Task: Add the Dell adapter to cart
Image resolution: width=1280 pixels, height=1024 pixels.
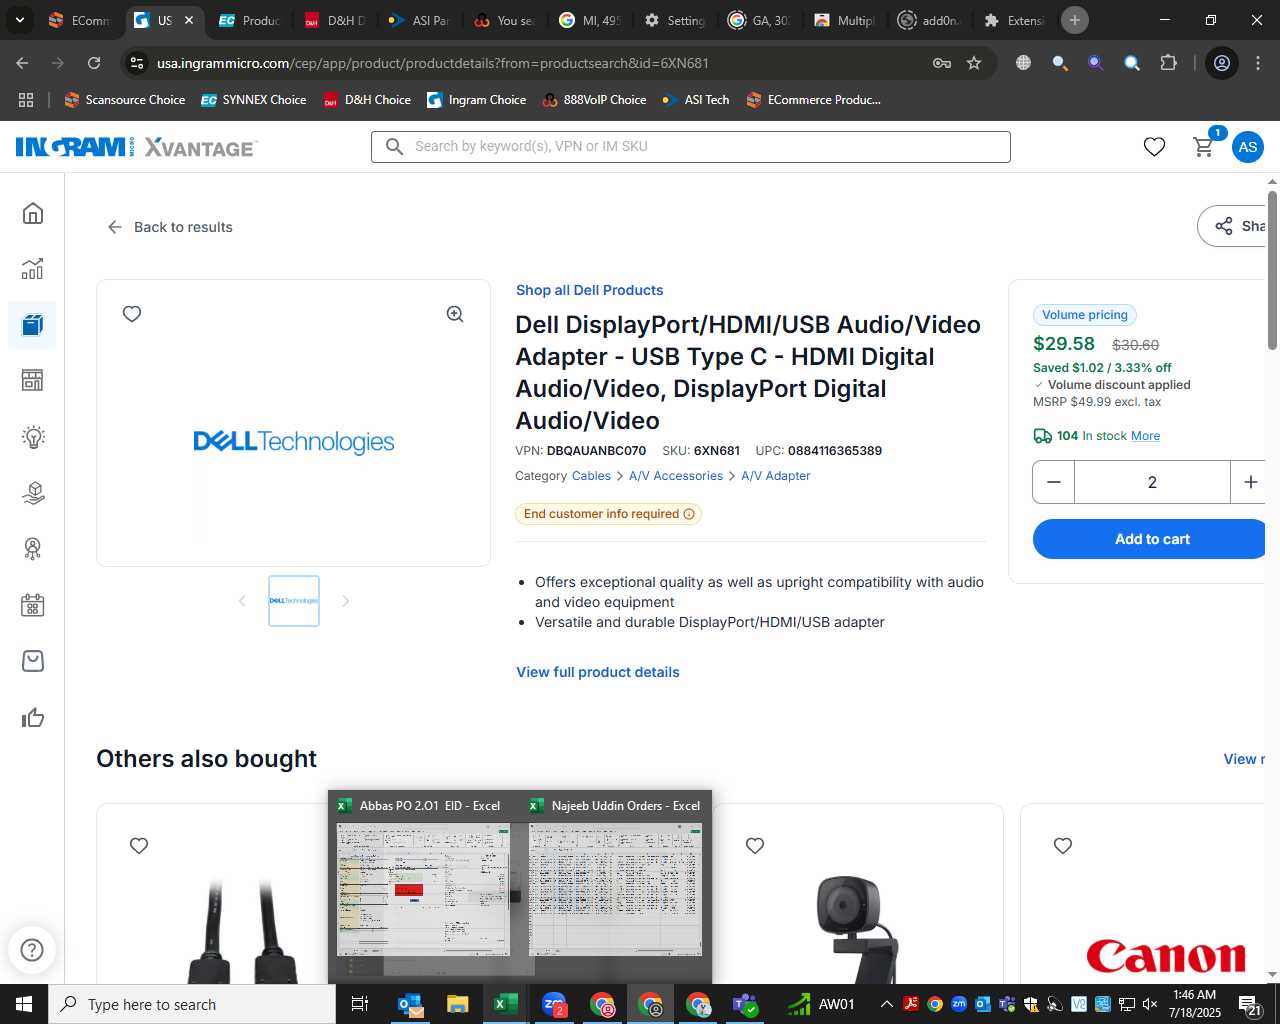Action: point(1150,539)
